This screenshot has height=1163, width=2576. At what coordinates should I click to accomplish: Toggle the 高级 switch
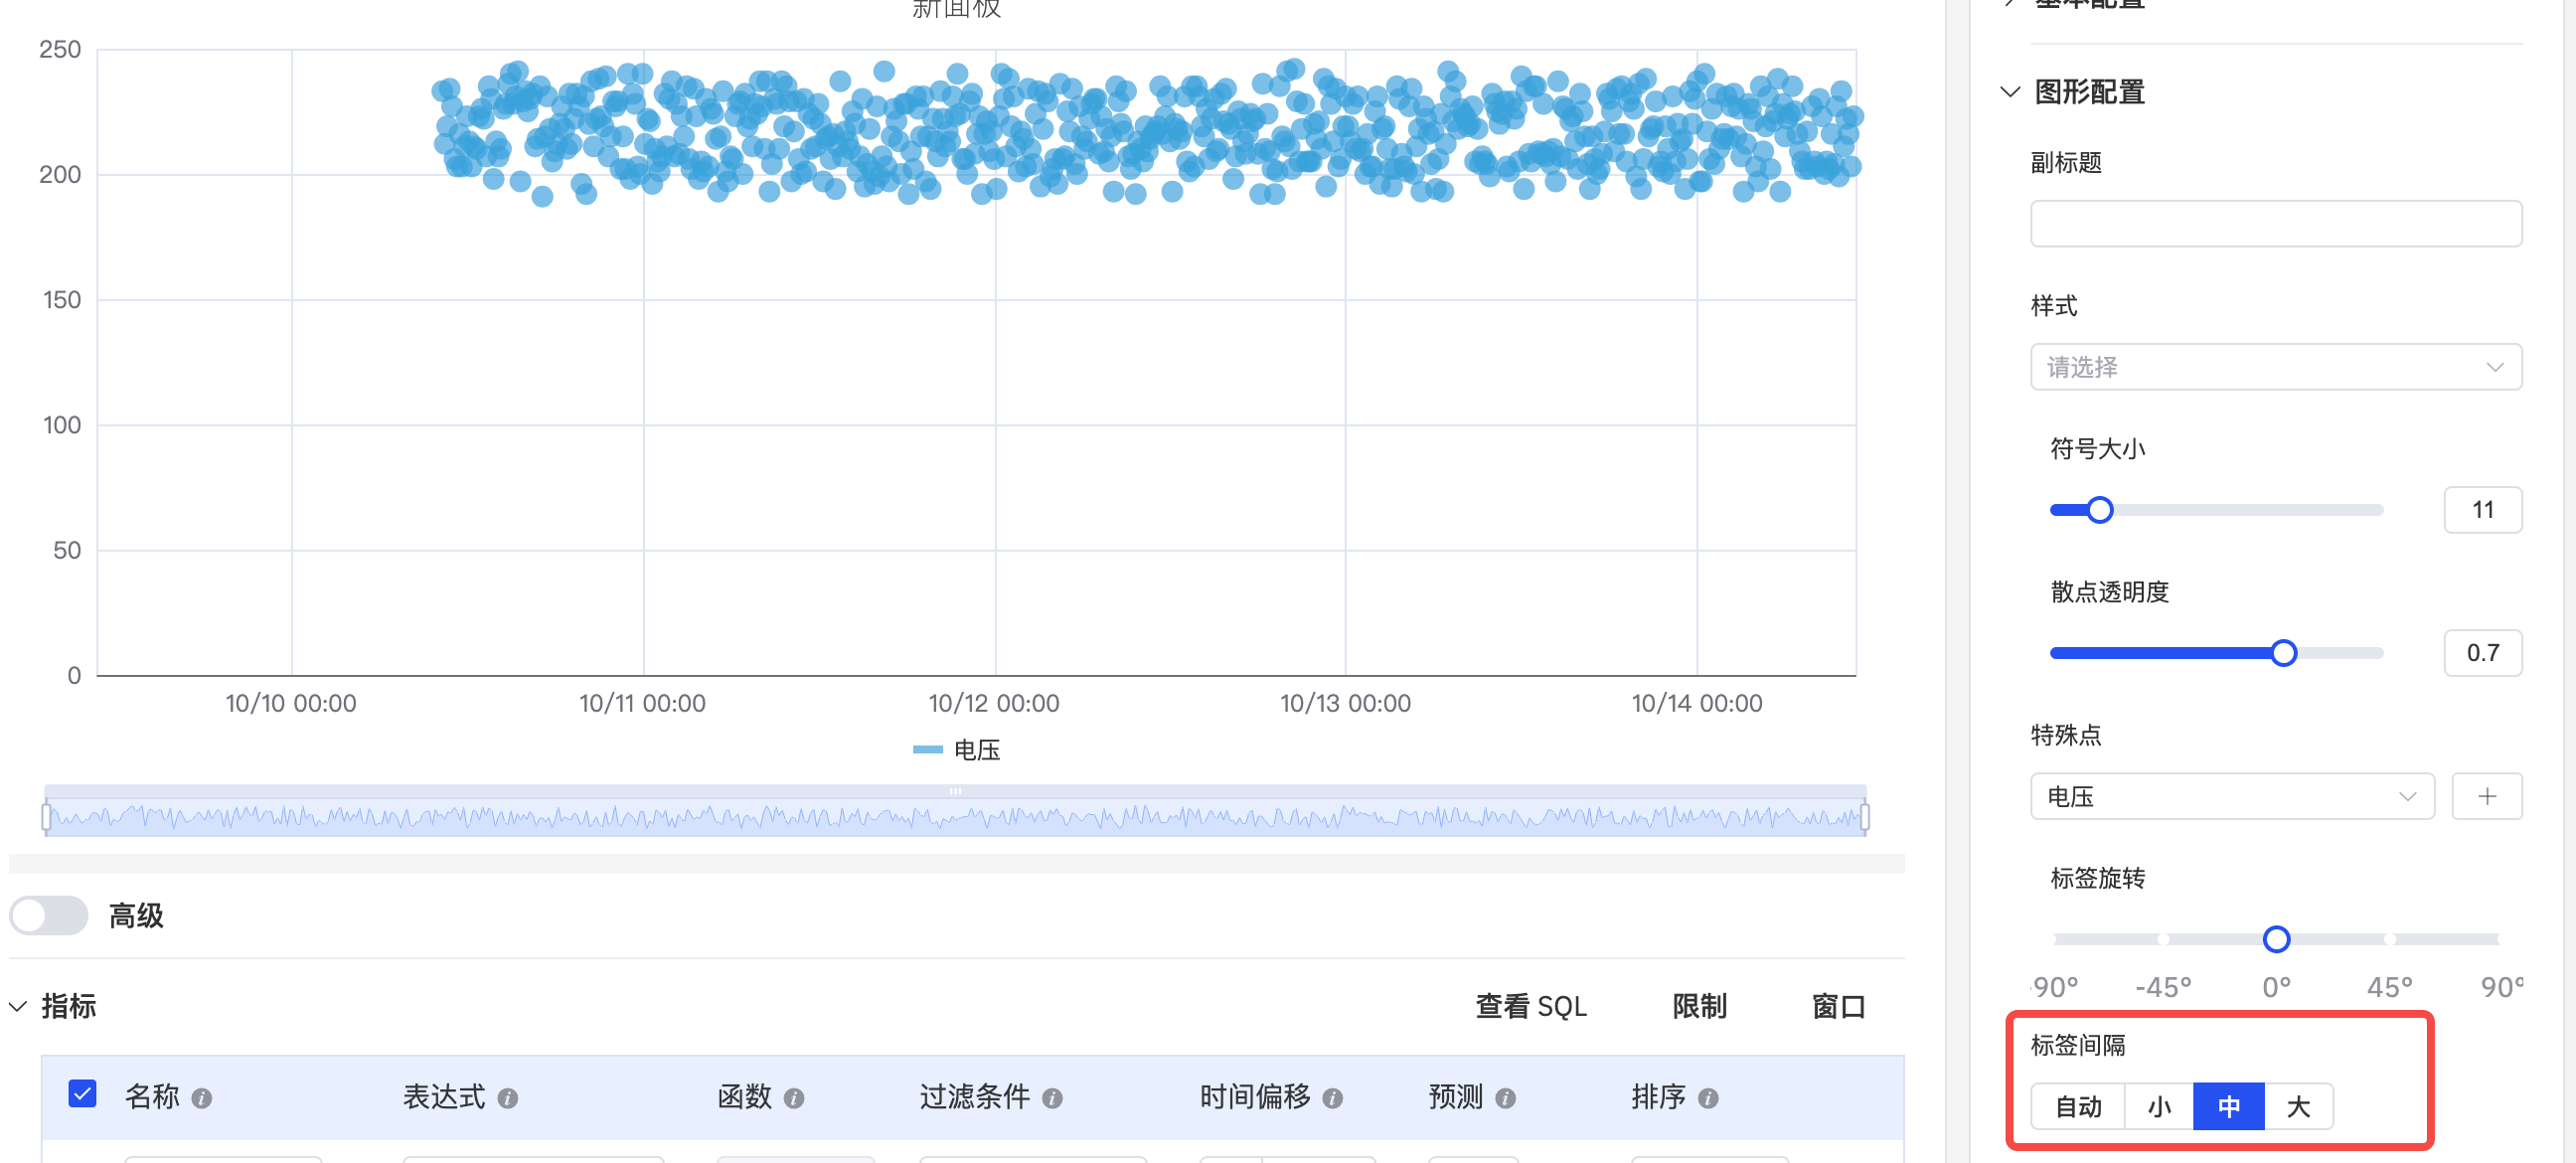(x=50, y=915)
